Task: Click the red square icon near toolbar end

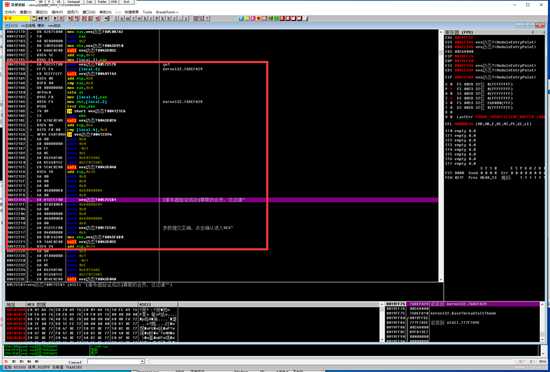Action: [282, 19]
